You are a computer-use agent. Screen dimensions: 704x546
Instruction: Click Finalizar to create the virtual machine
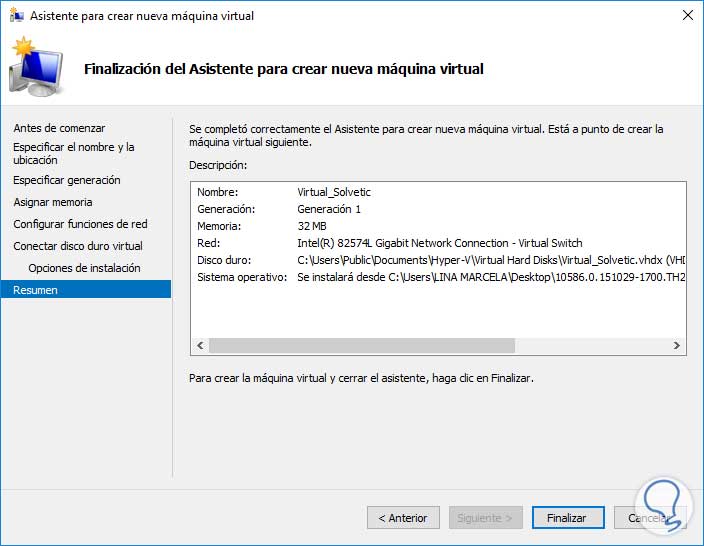(568, 518)
